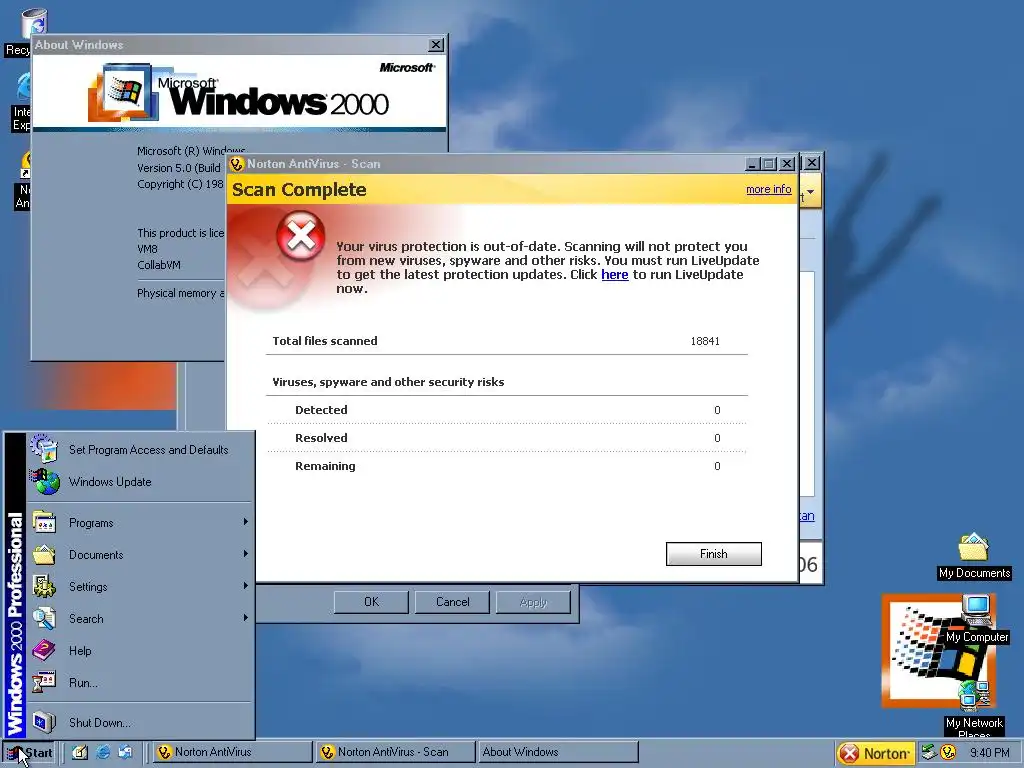
Task: Click the Windows Update globe icon
Action: tap(44, 482)
